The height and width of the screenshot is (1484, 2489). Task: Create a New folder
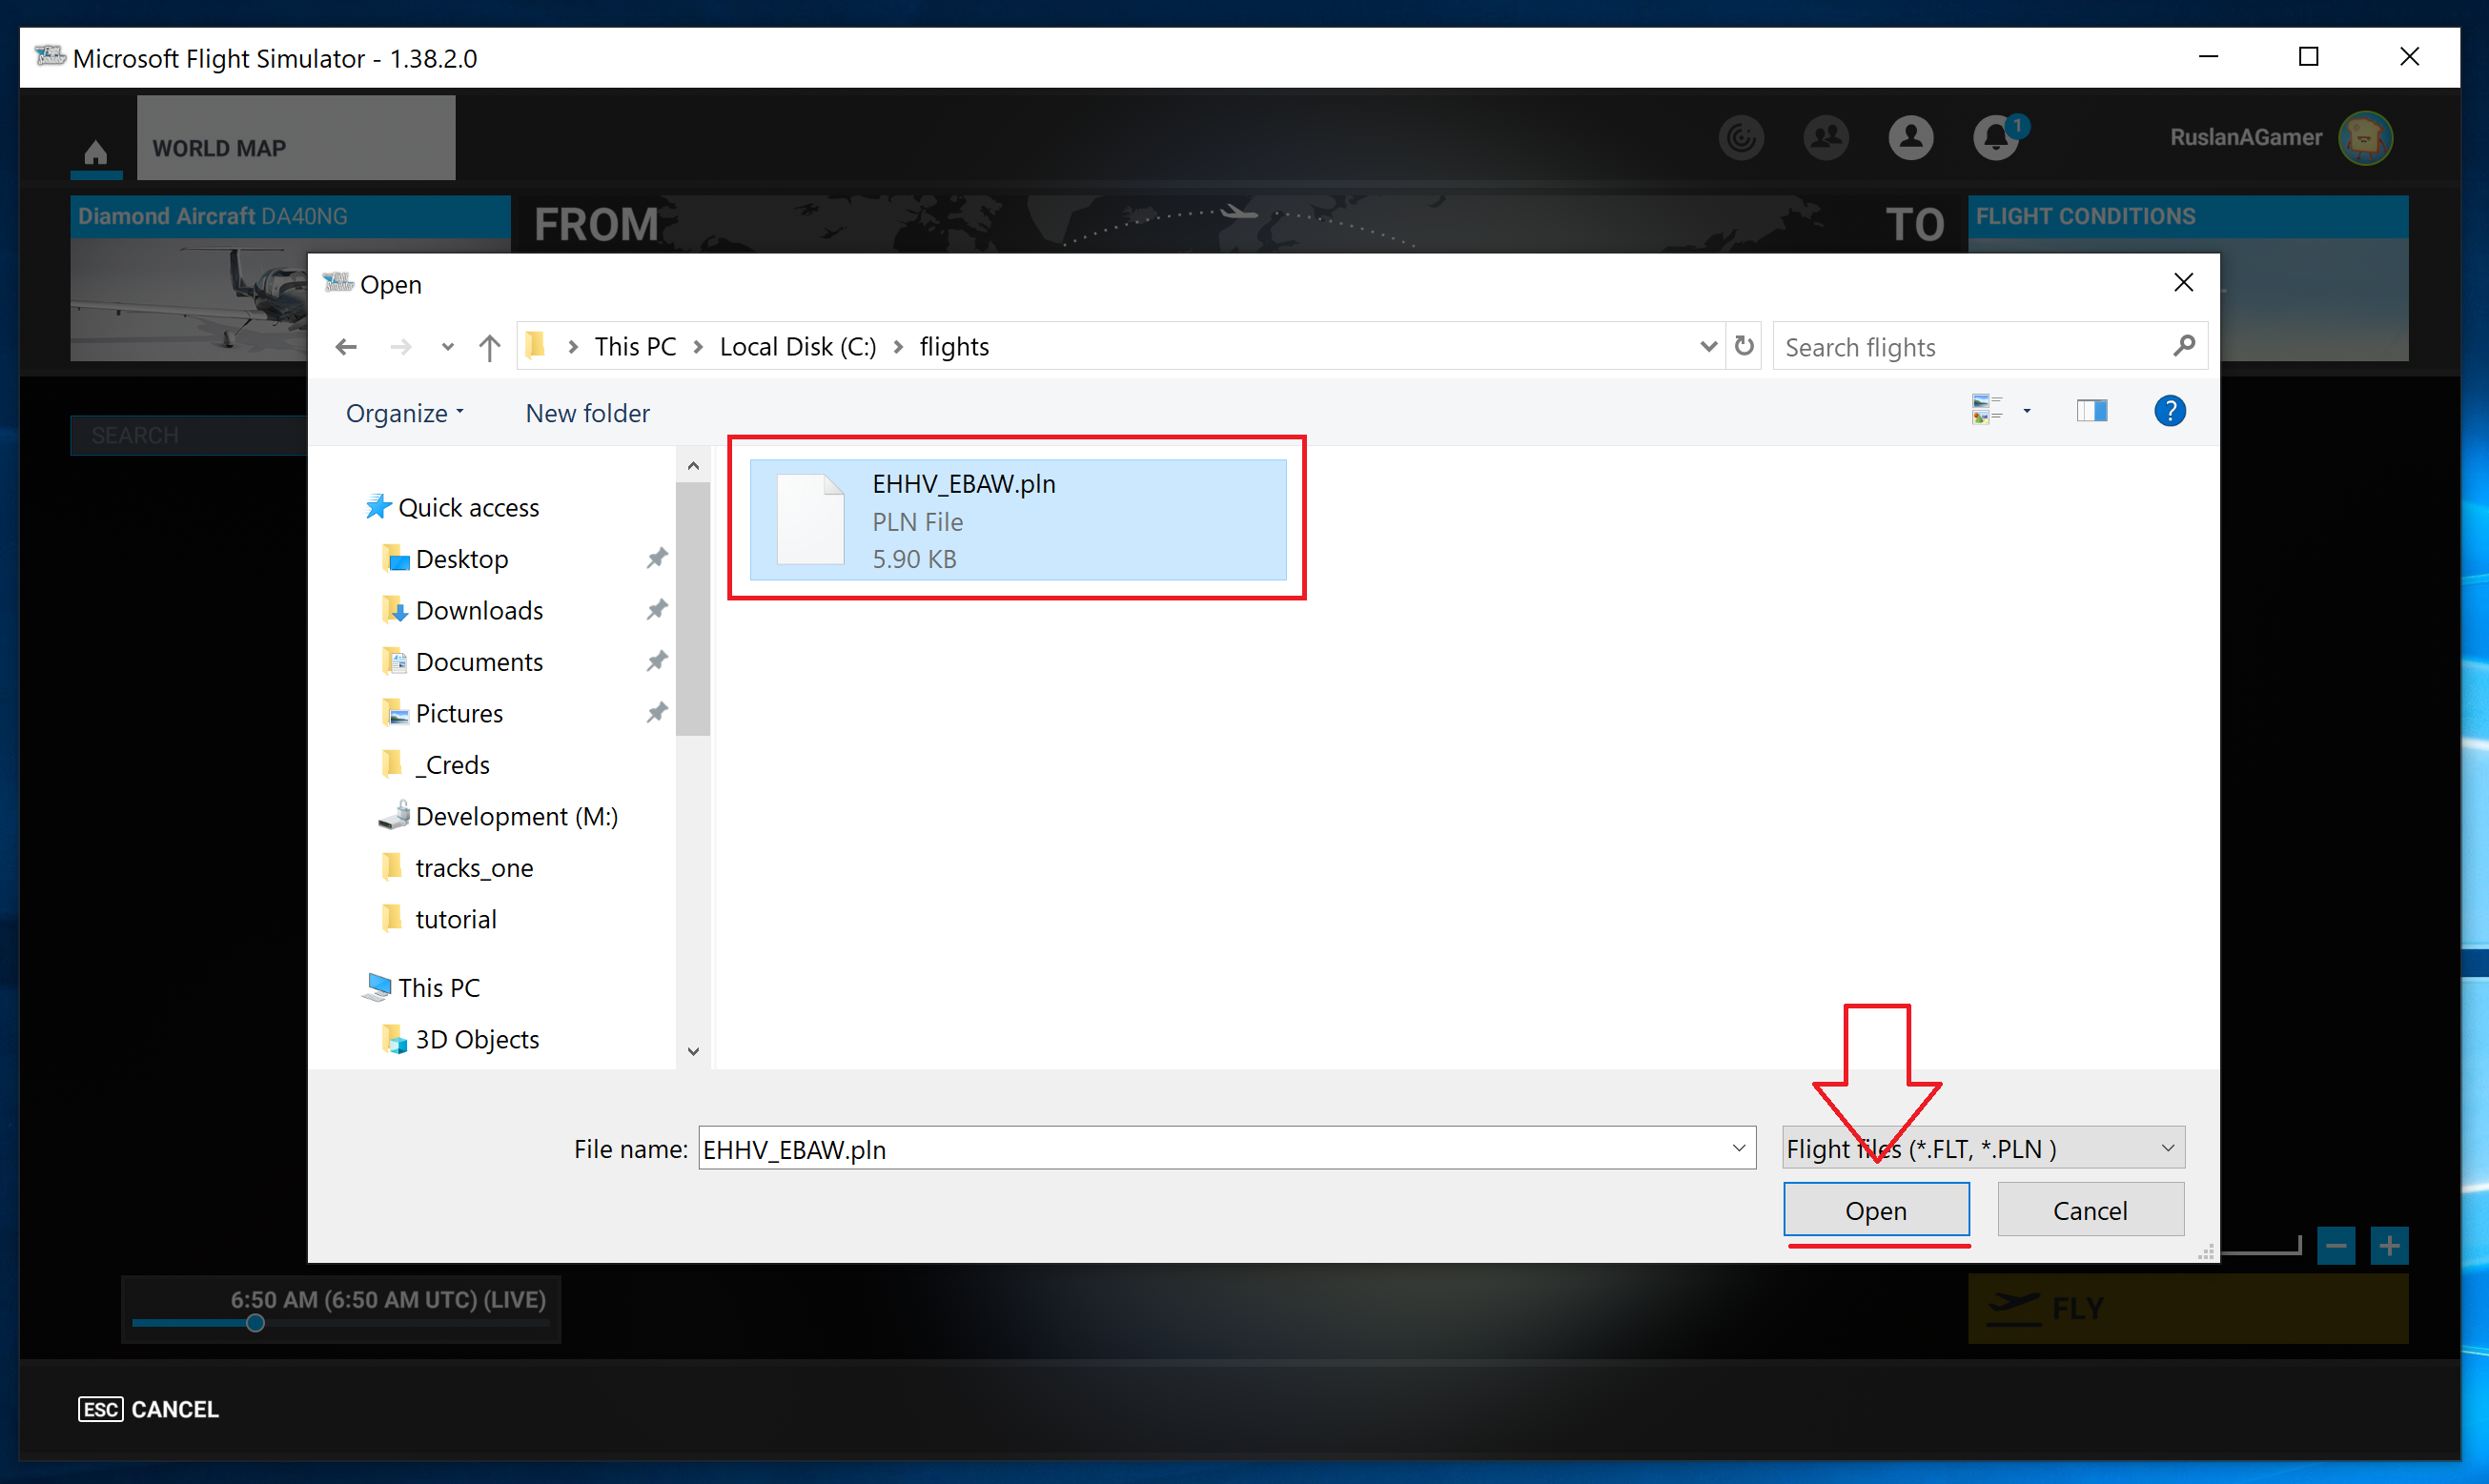point(587,413)
